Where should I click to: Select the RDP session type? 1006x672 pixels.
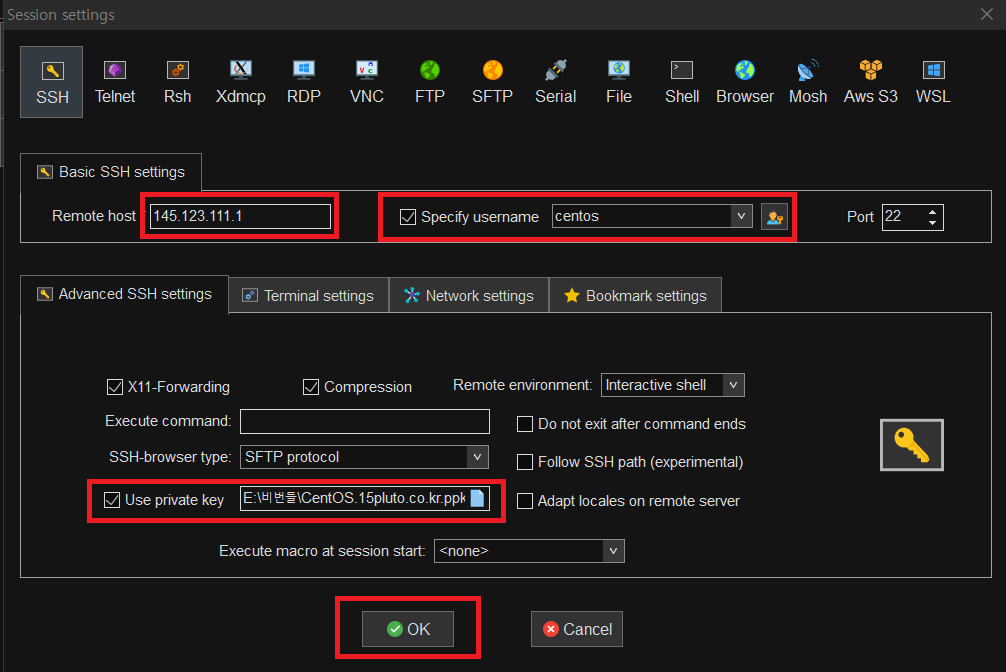[x=303, y=82]
